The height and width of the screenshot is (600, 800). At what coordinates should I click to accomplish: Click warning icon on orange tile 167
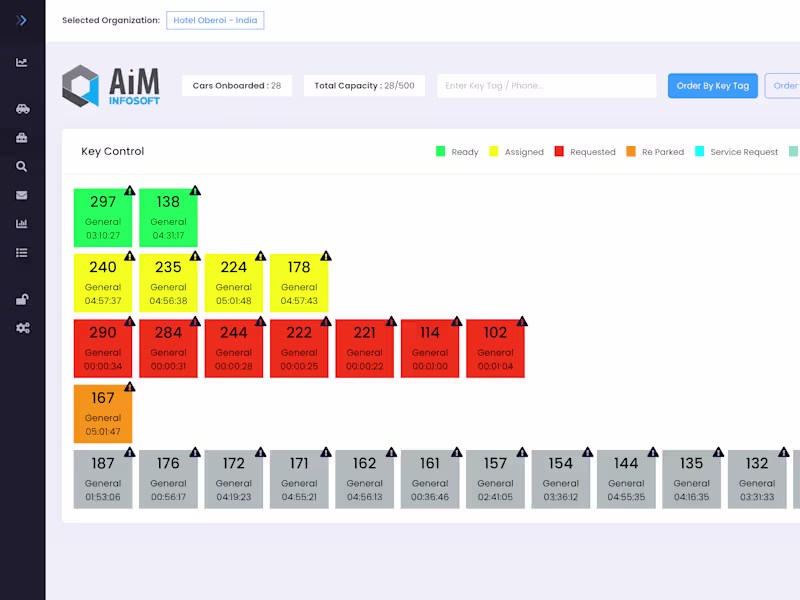130,387
